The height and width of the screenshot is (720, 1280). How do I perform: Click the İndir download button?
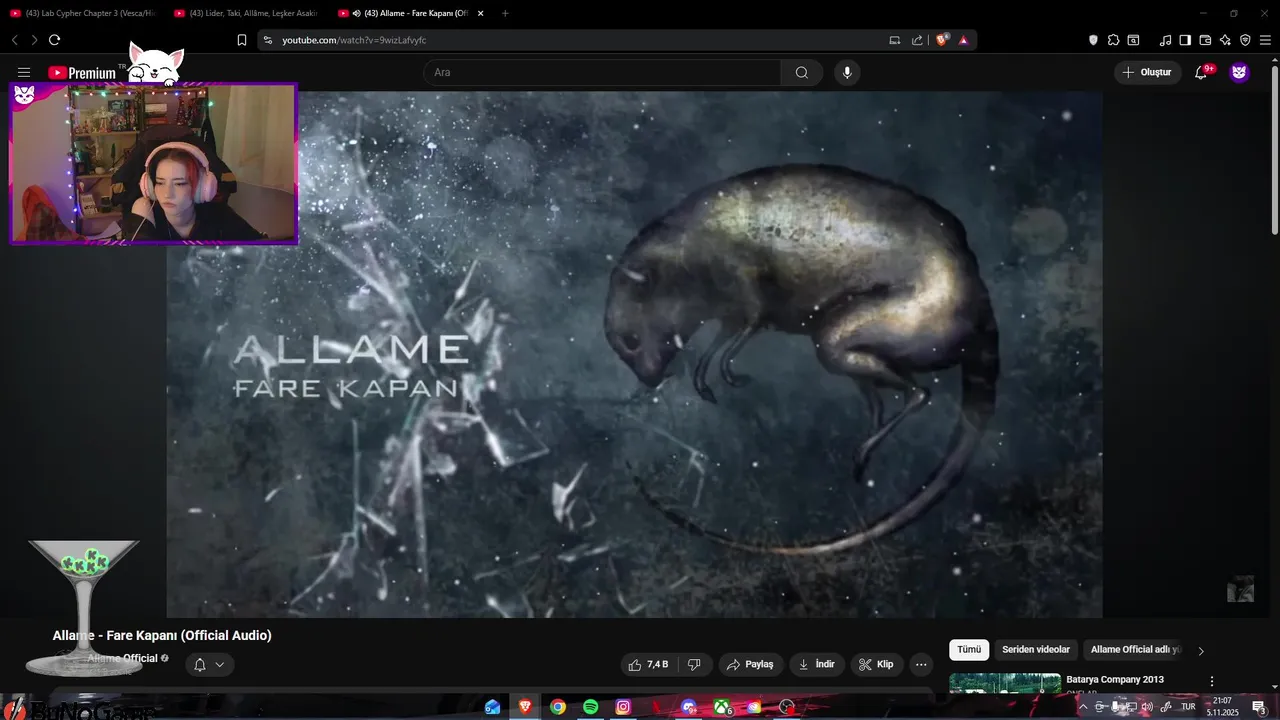817,664
